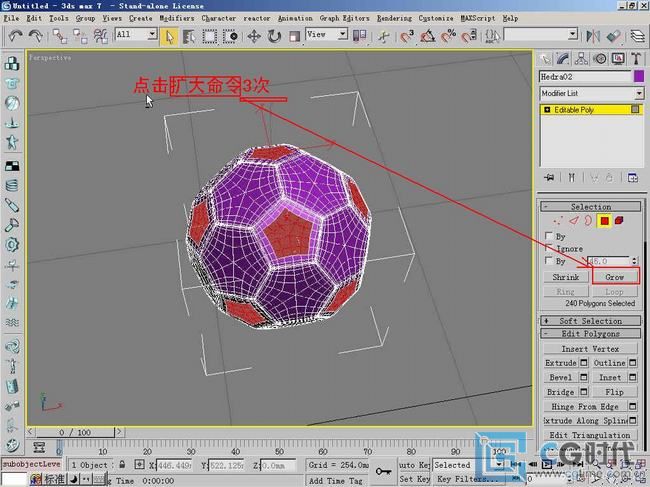Open Select by Name tool

tap(189, 36)
